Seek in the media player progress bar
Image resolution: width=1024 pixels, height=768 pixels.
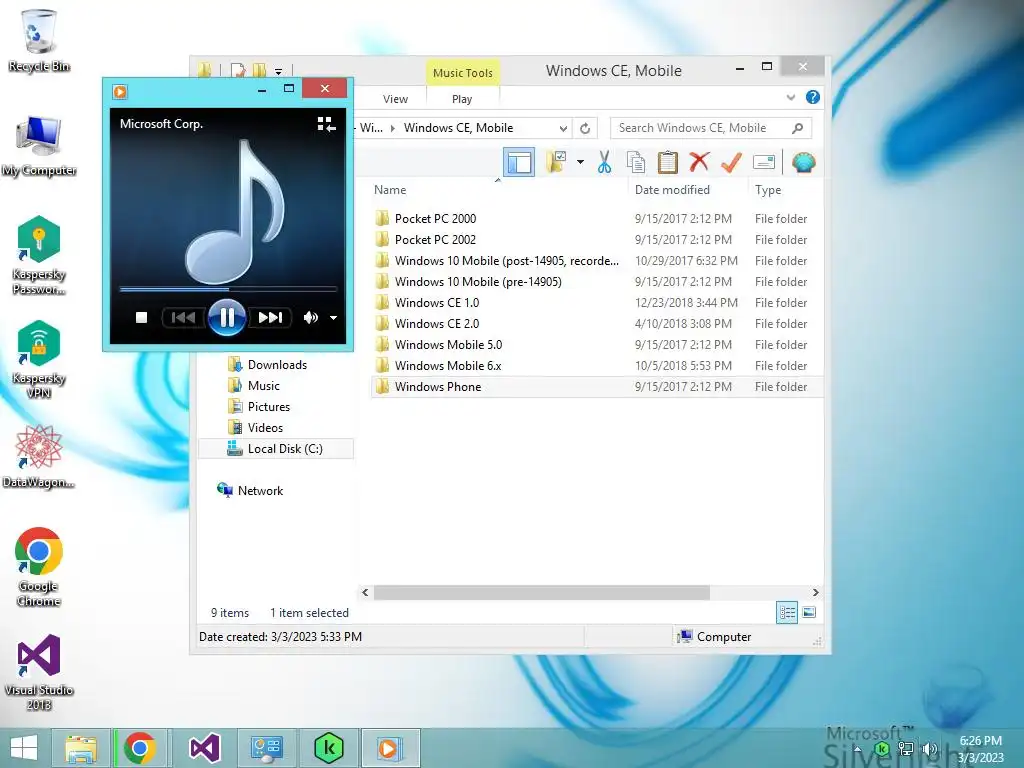pyautogui.click(x=228, y=288)
